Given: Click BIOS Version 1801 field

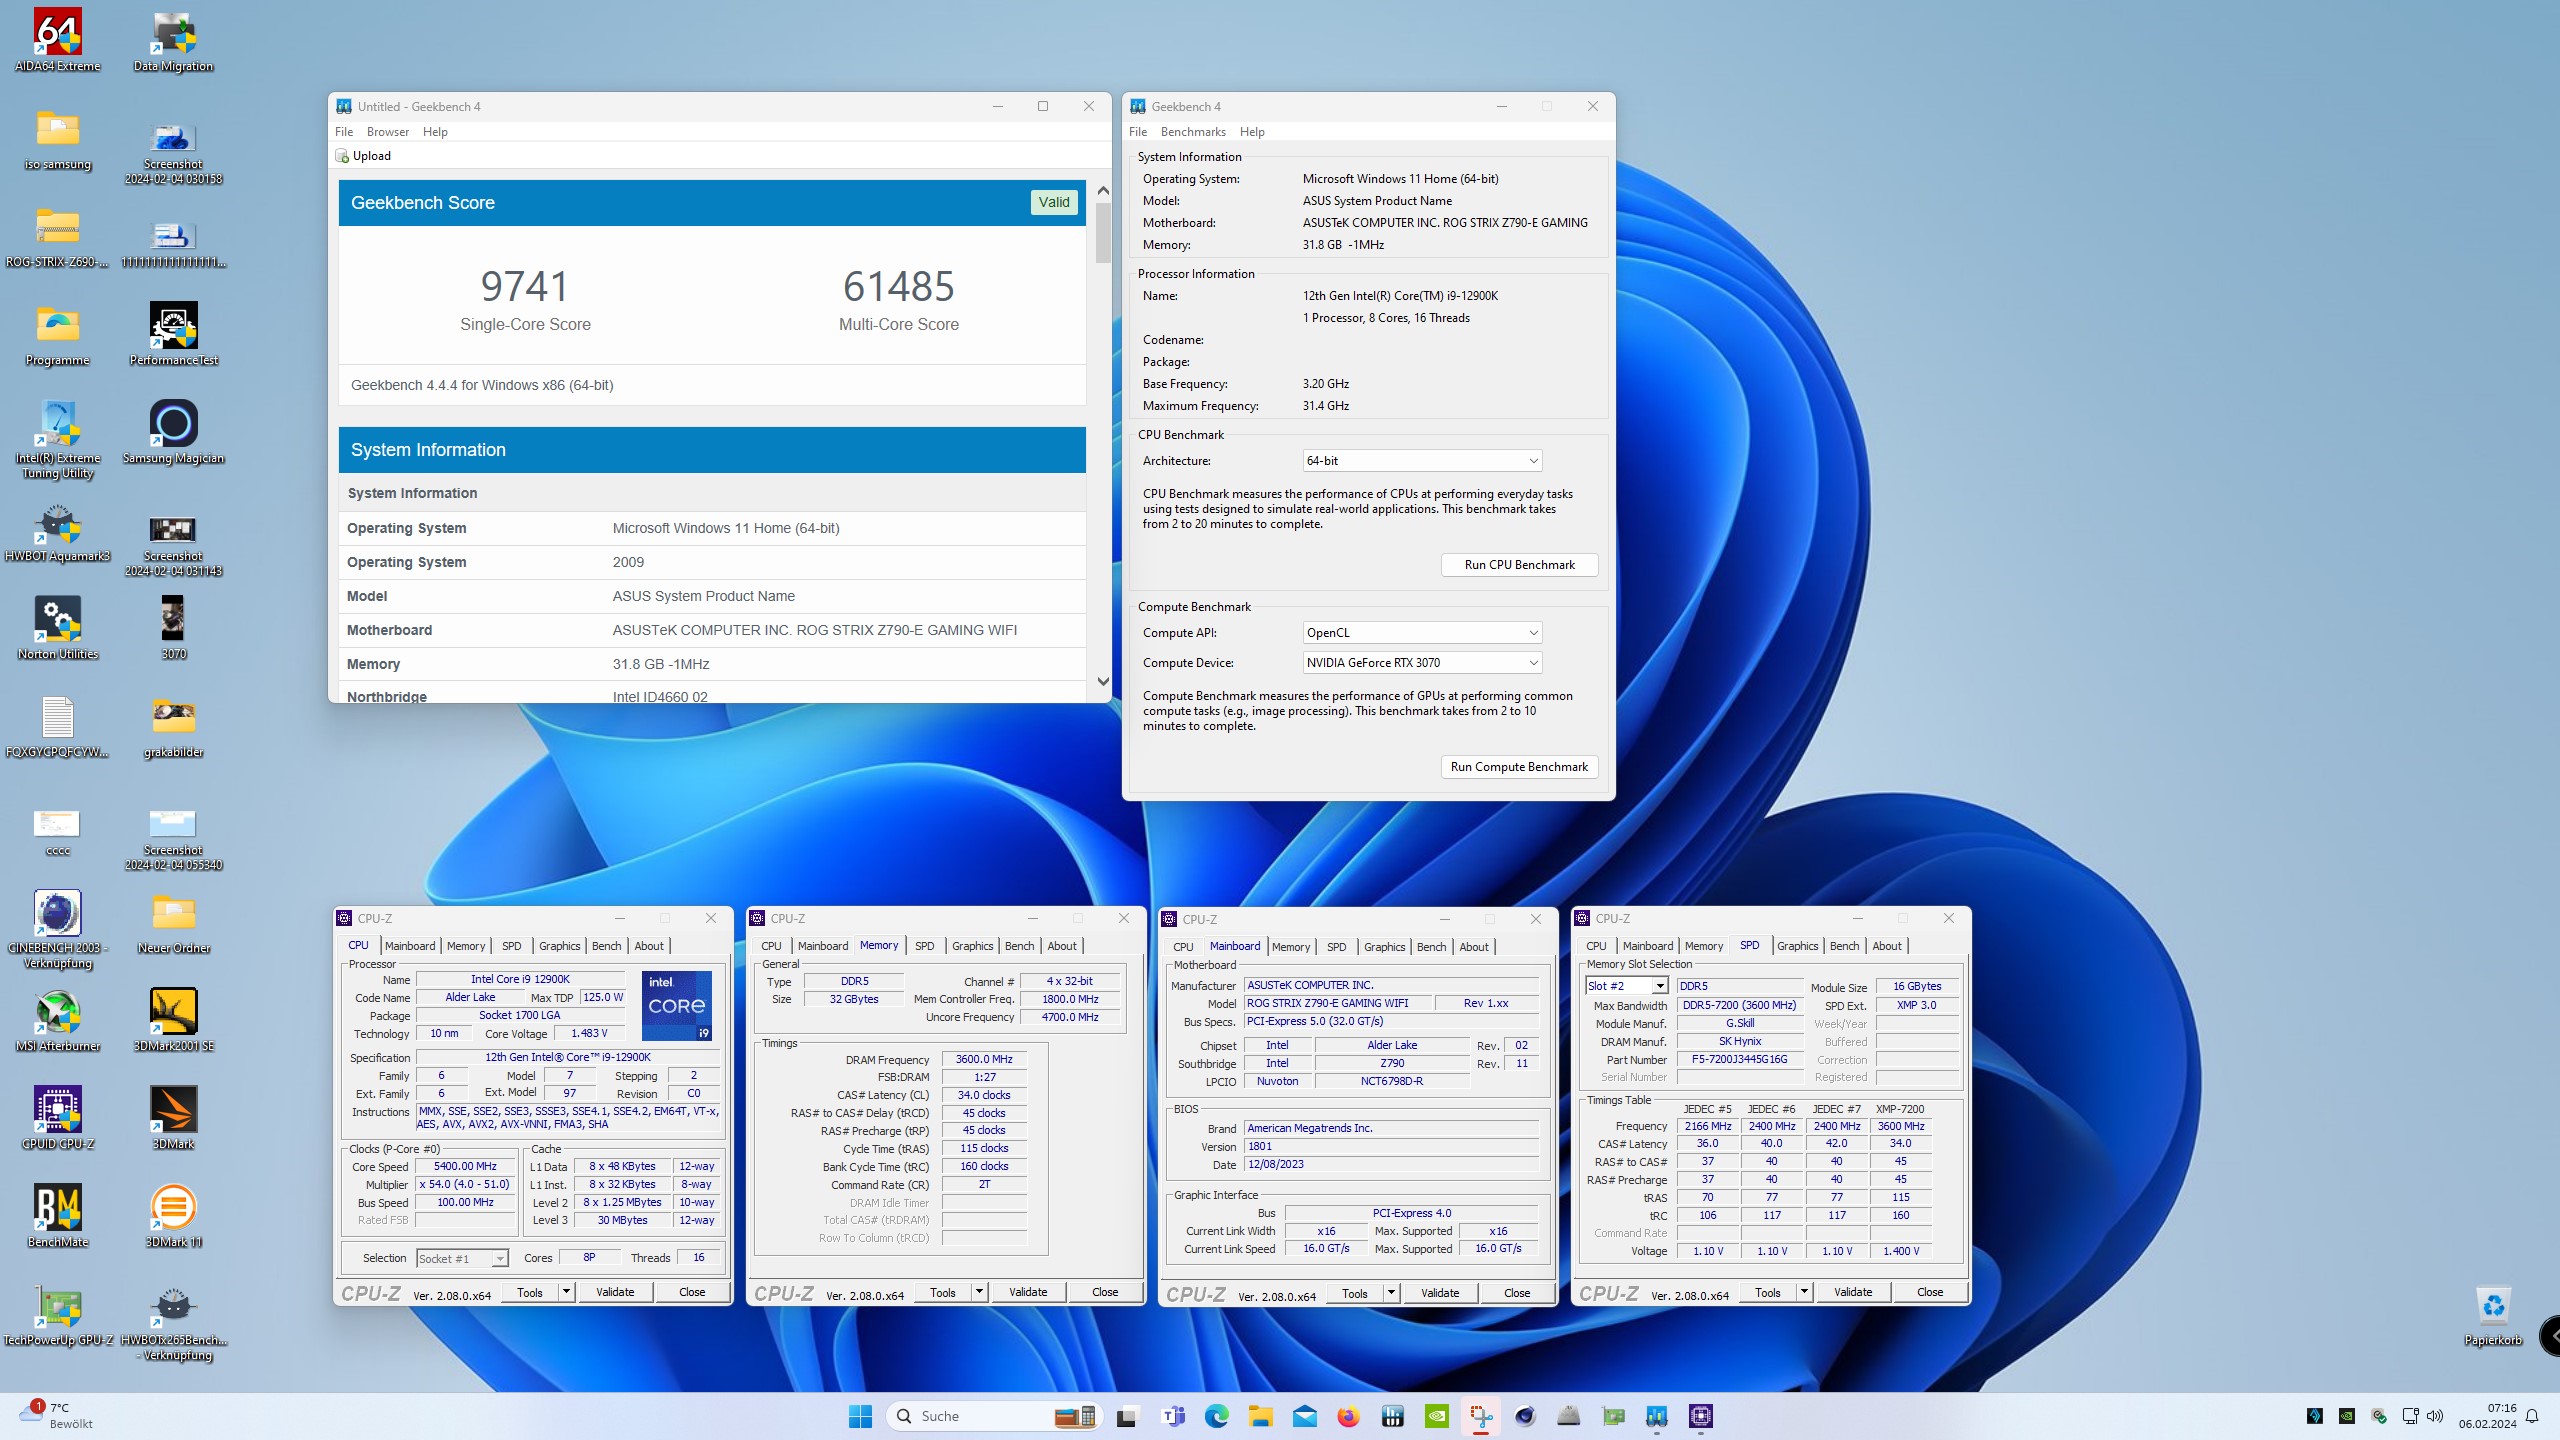Looking at the screenshot, I should (1391, 1147).
